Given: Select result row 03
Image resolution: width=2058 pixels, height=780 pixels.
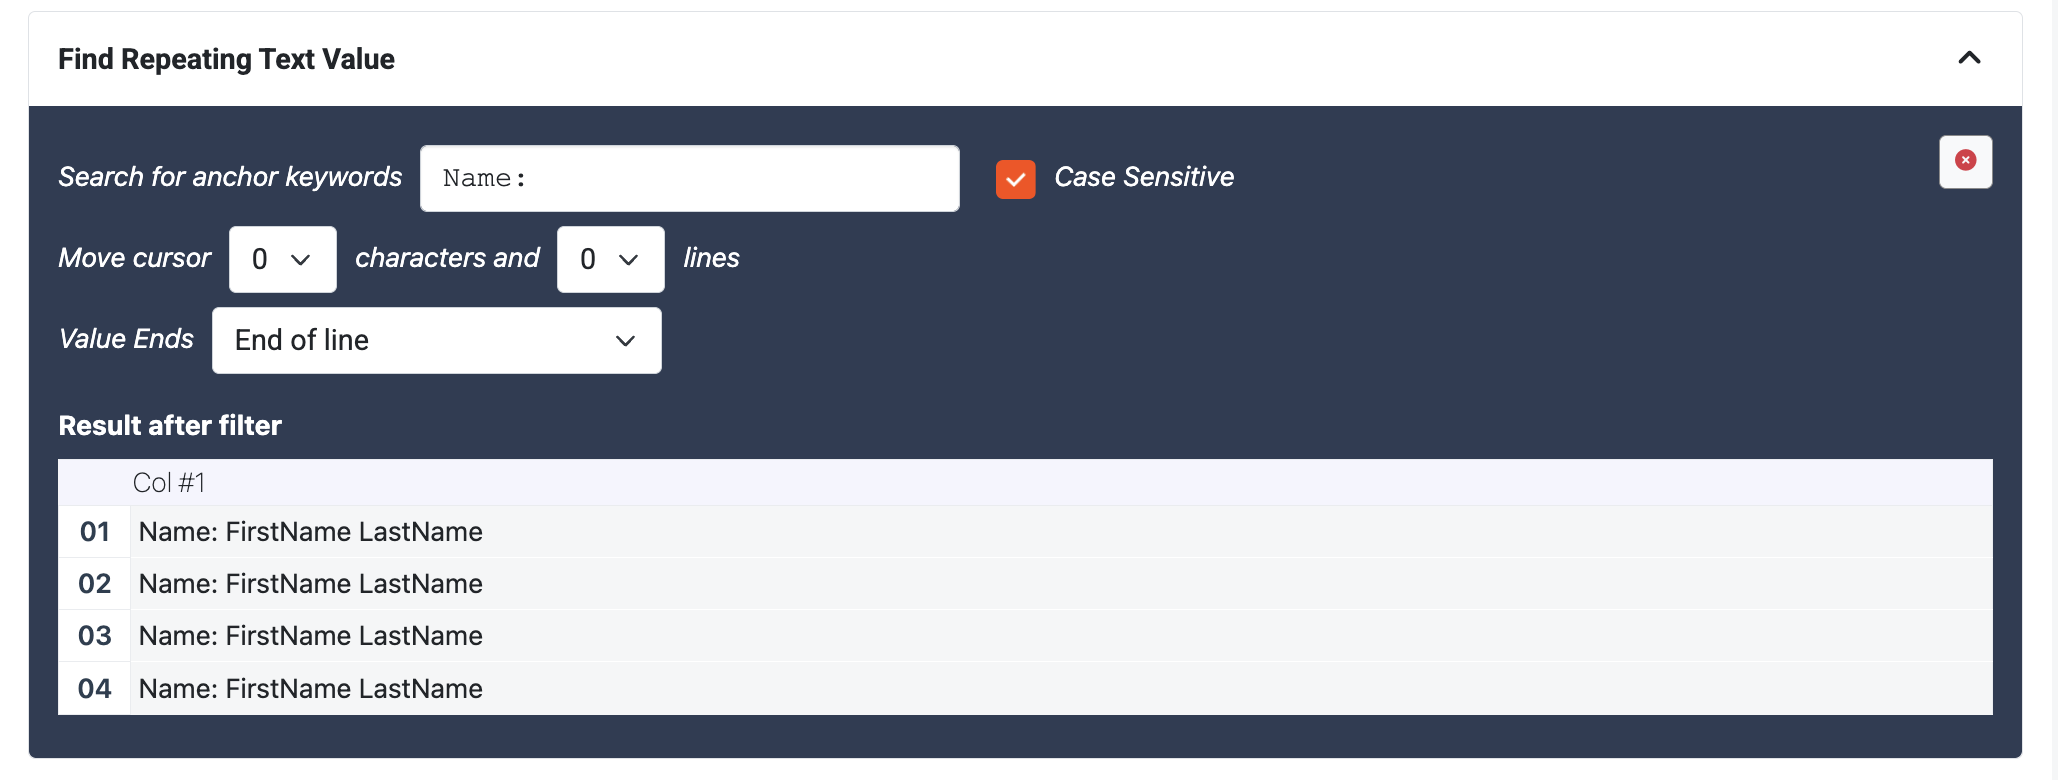Looking at the screenshot, I should [x=310, y=636].
